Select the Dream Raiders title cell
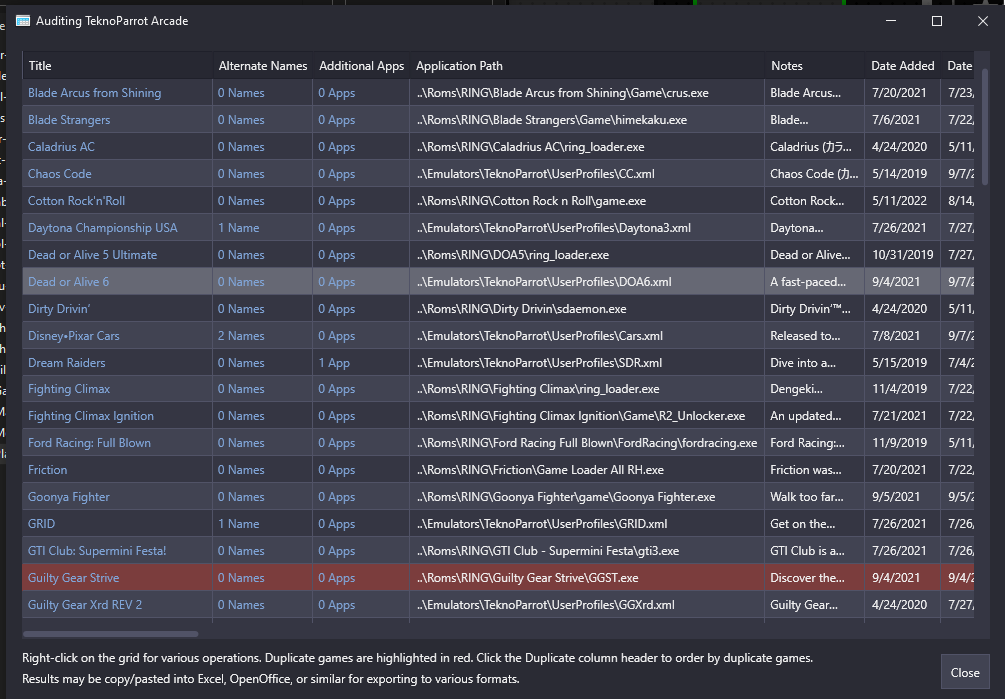 coord(117,362)
